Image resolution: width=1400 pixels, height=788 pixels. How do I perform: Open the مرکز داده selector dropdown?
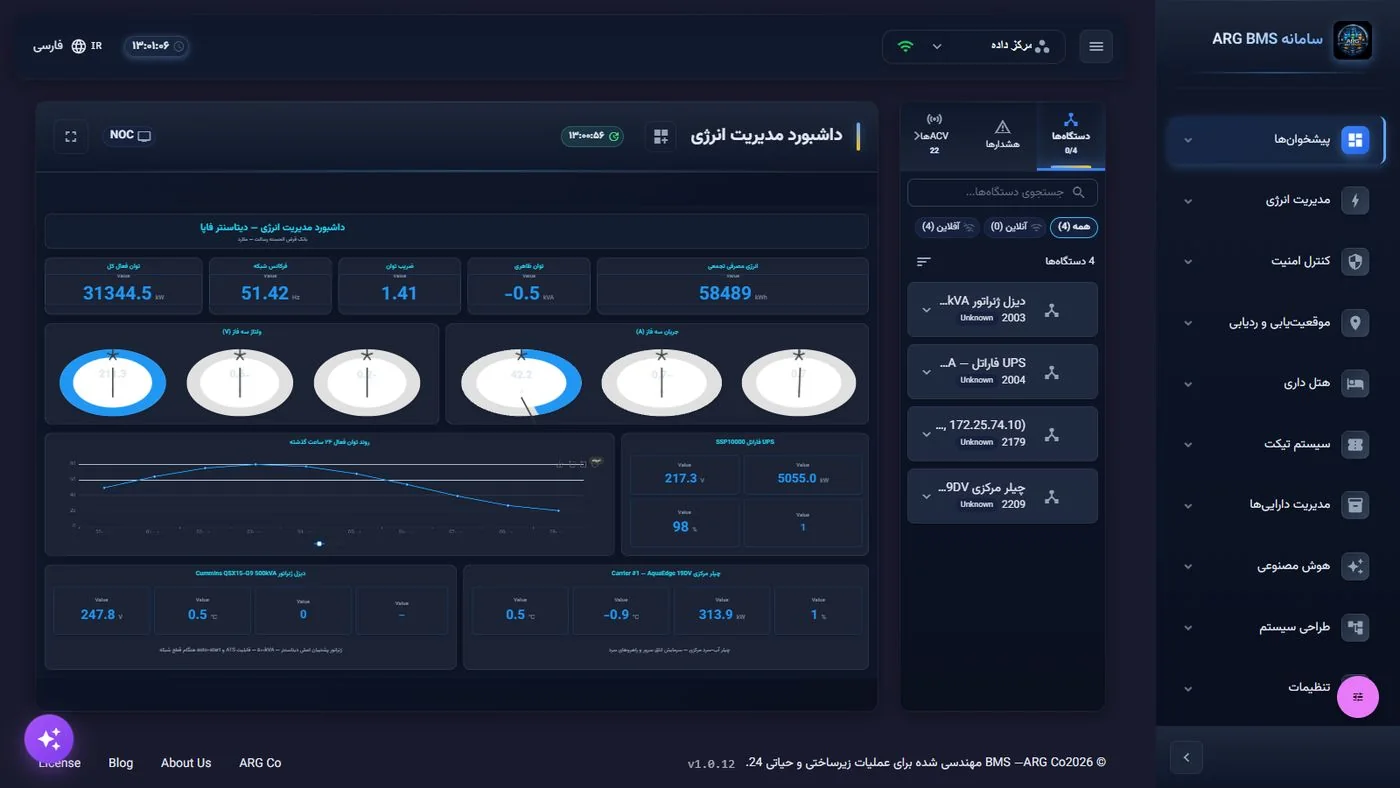(x=974, y=46)
